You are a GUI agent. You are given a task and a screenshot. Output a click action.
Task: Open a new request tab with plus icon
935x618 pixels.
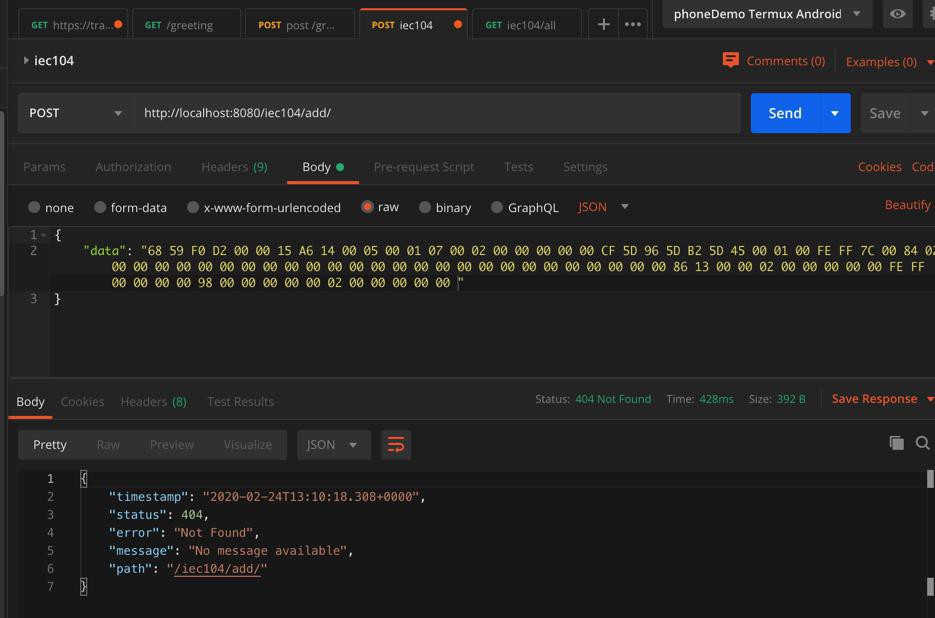(x=603, y=24)
